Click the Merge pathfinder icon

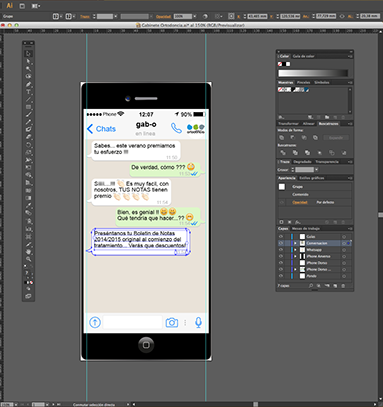pos(307,153)
